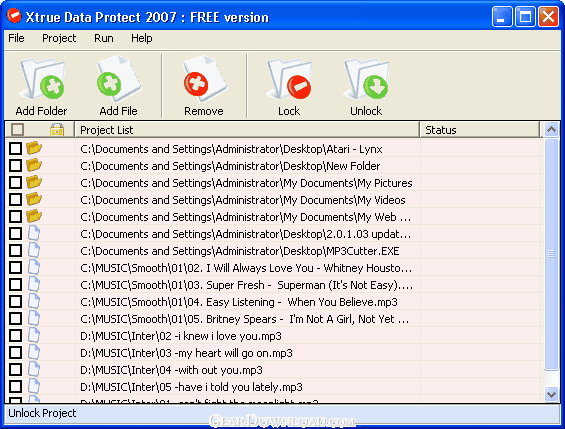The image size is (565, 429).
Task: Click file icon of 02 -i knew i love you.mp3
Action: 34,335
